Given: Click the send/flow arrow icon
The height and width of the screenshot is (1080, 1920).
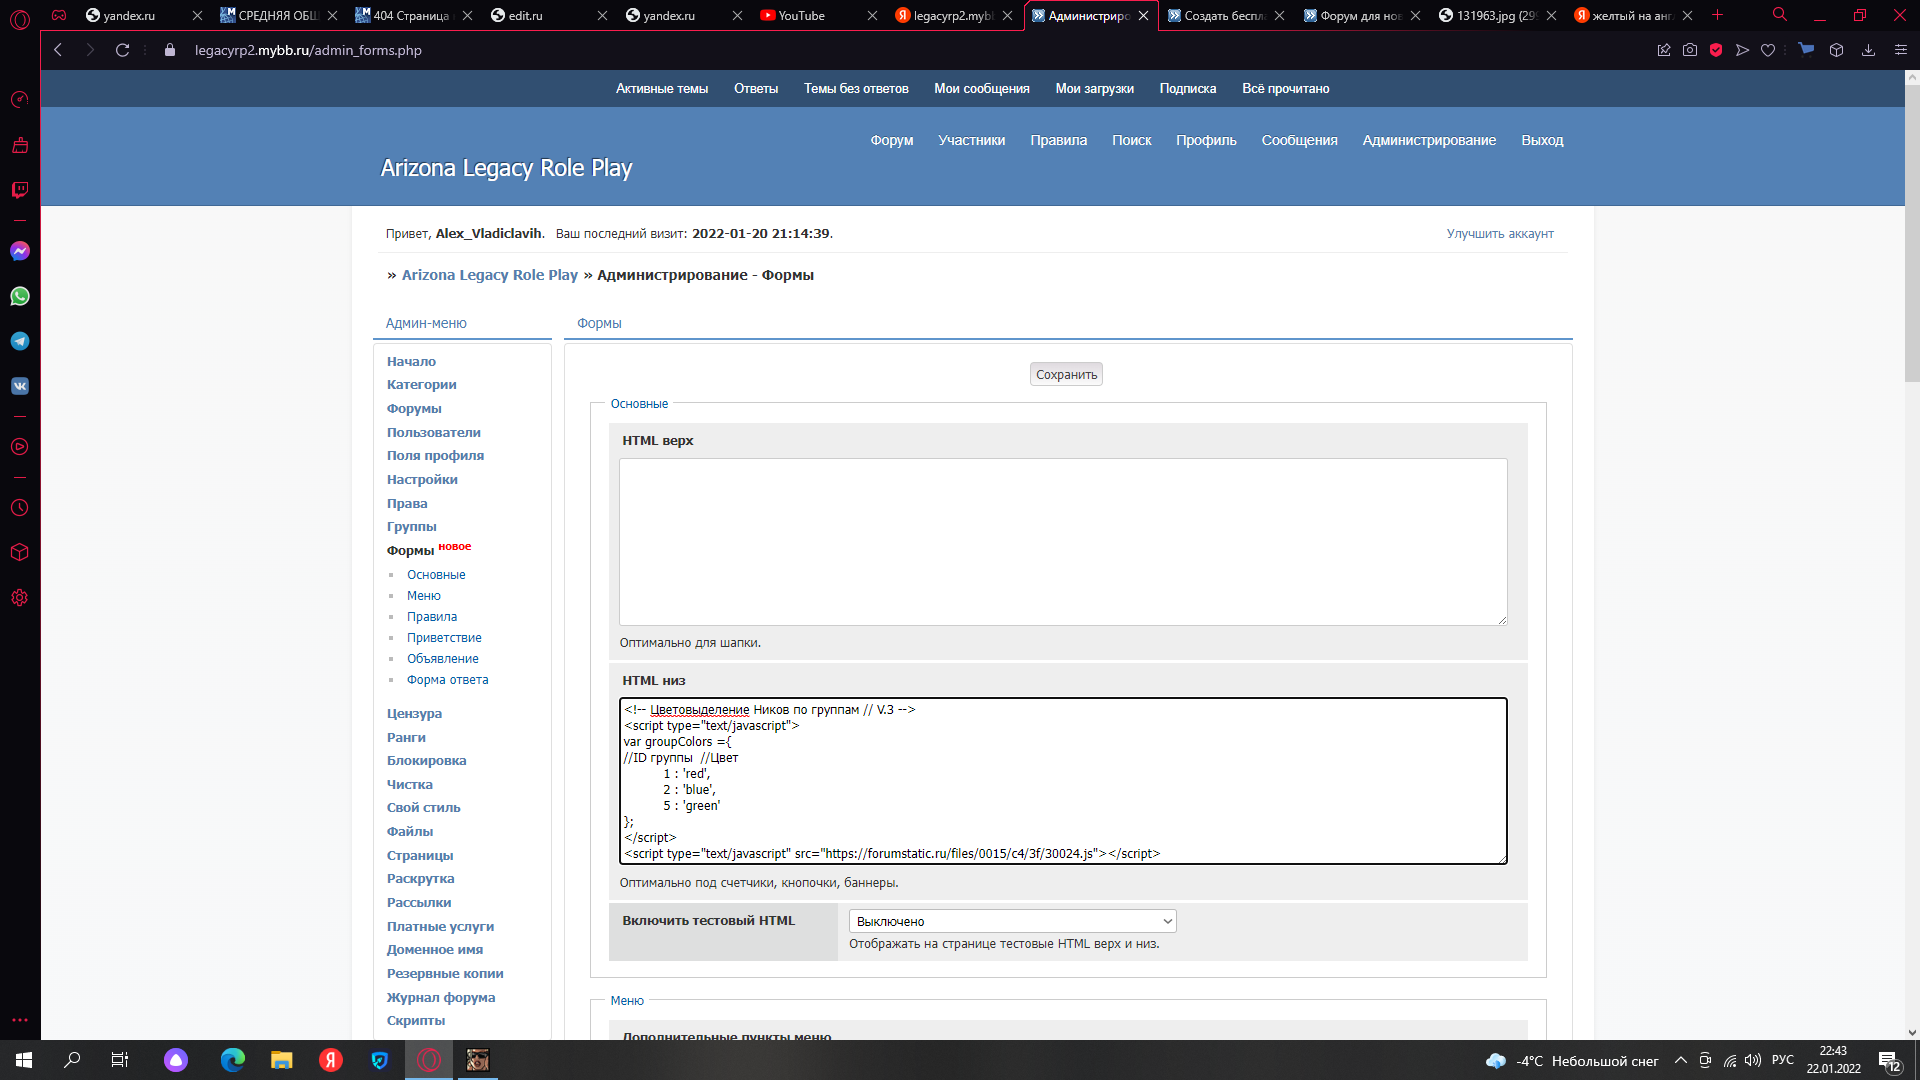Looking at the screenshot, I should pos(1742,50).
